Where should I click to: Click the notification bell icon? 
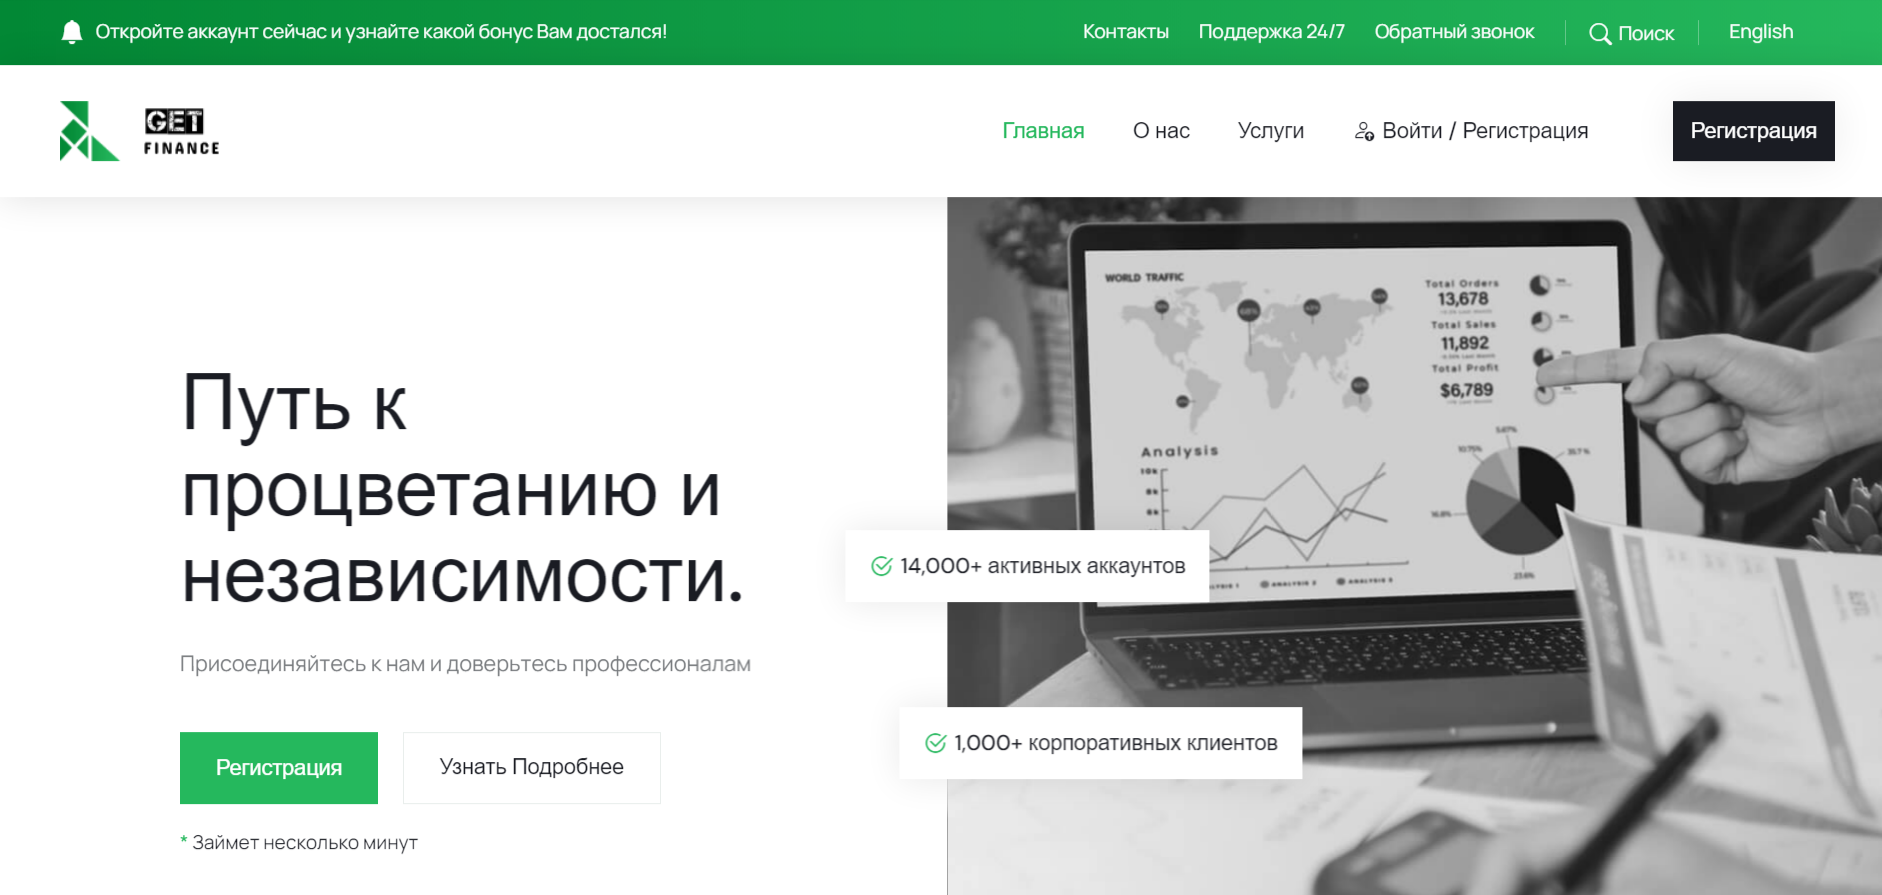click(x=71, y=32)
